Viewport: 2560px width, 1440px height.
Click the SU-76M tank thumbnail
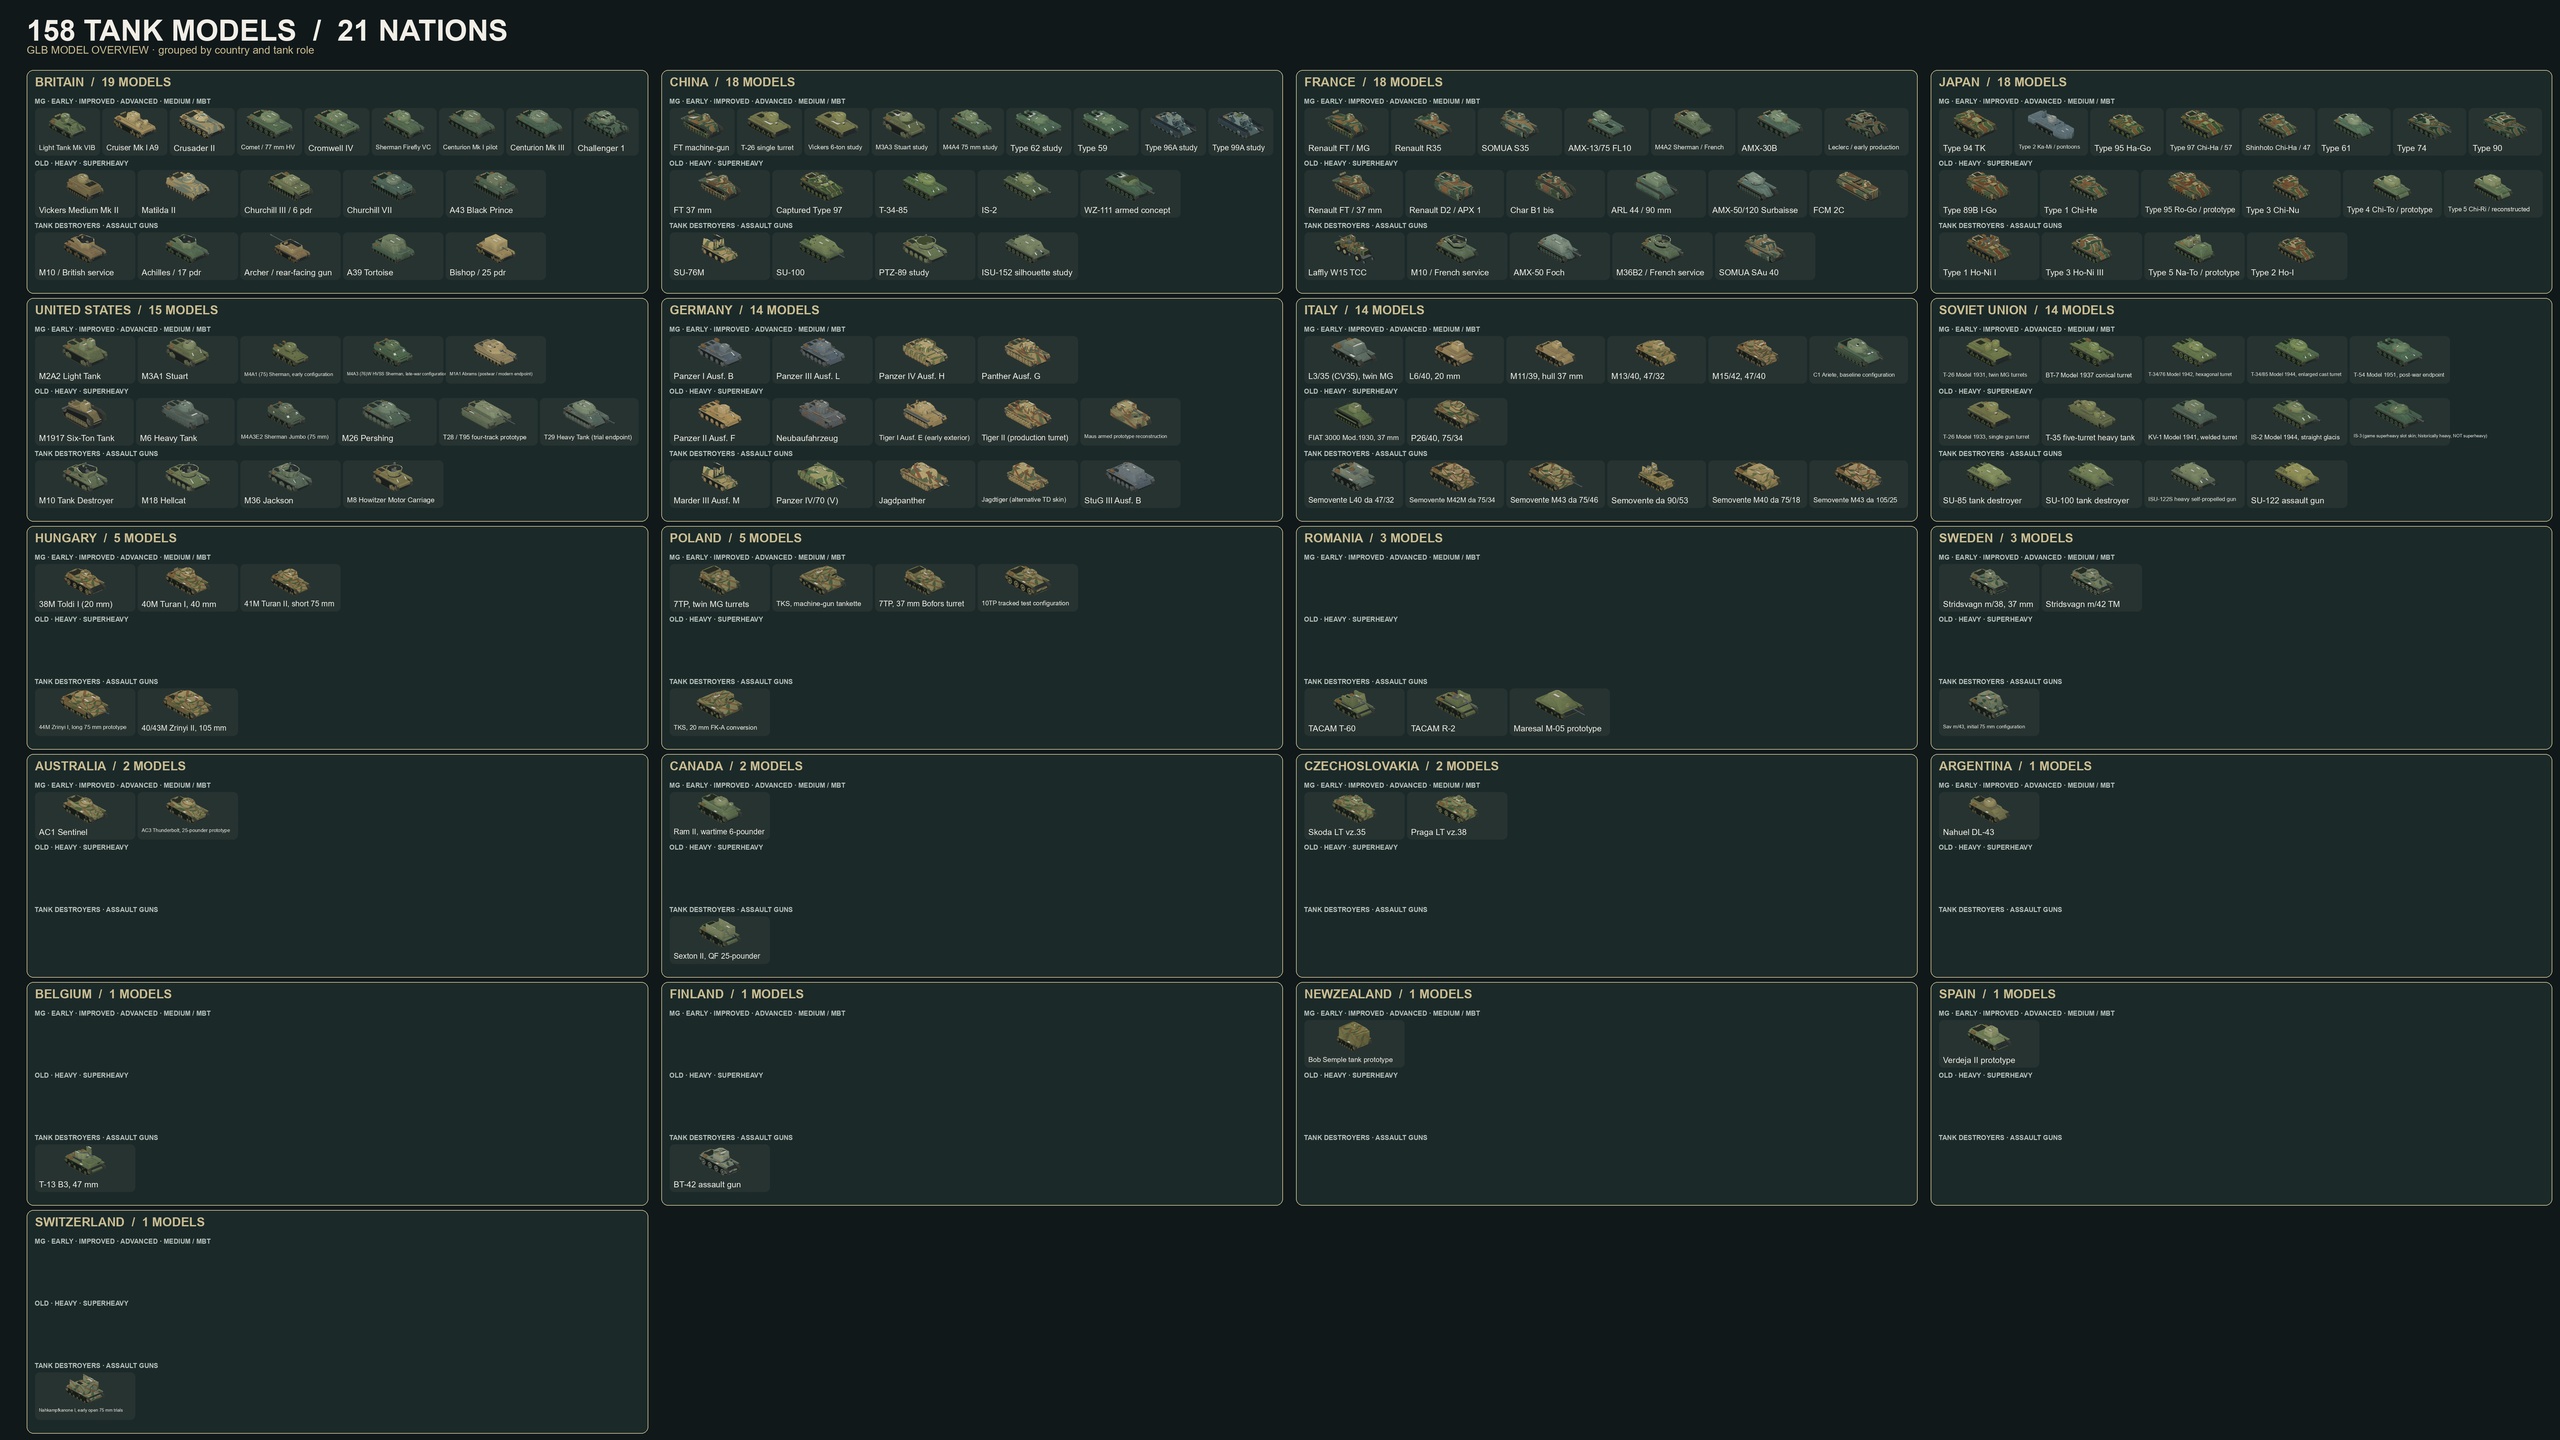tap(719, 256)
